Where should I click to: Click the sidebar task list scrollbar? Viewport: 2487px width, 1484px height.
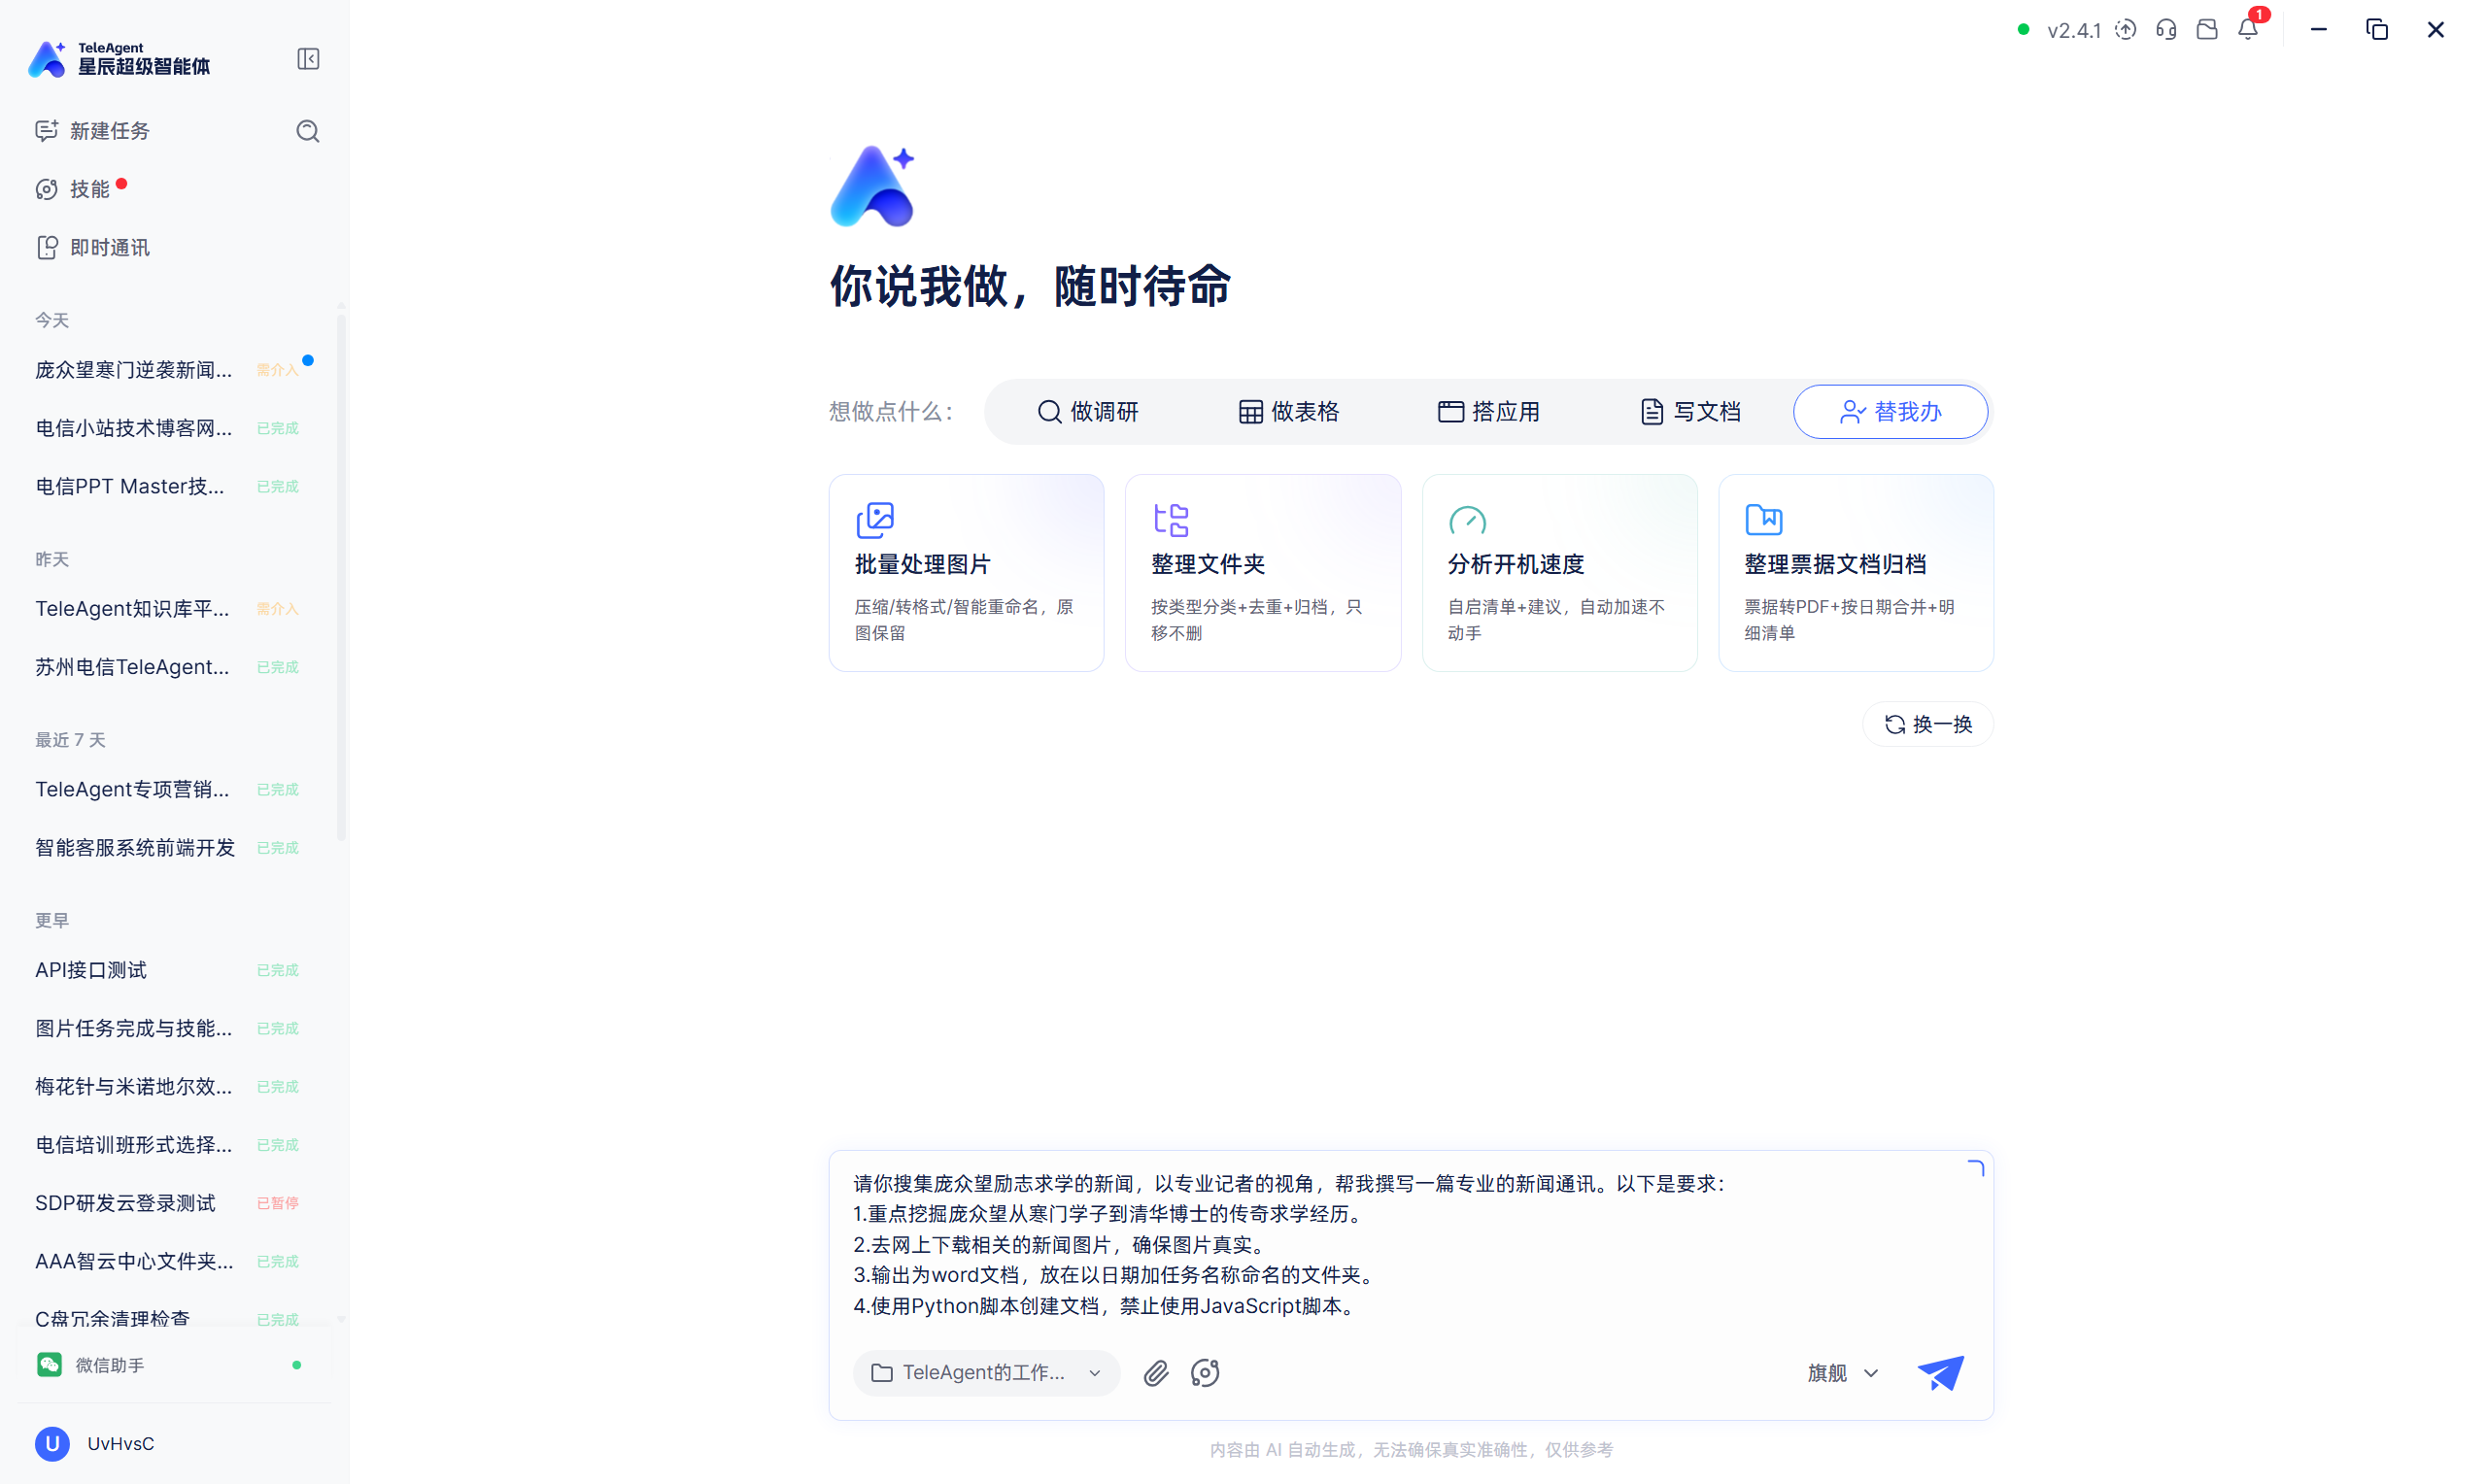click(x=341, y=577)
